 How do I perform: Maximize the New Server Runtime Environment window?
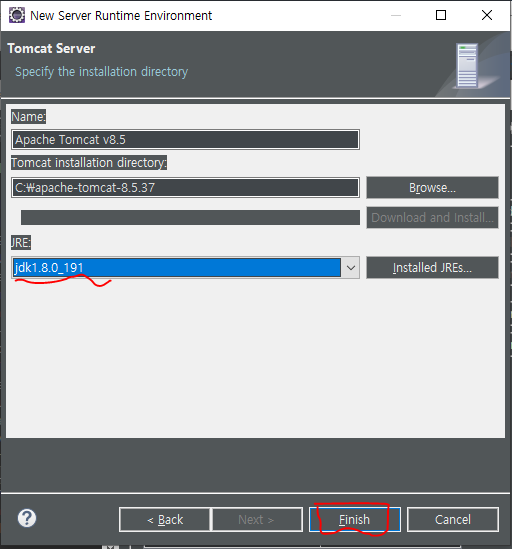441,15
